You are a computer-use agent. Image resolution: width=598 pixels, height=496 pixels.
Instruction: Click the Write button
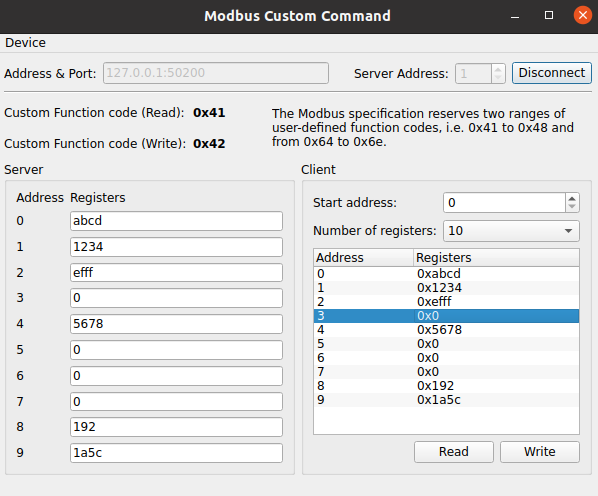pos(540,452)
